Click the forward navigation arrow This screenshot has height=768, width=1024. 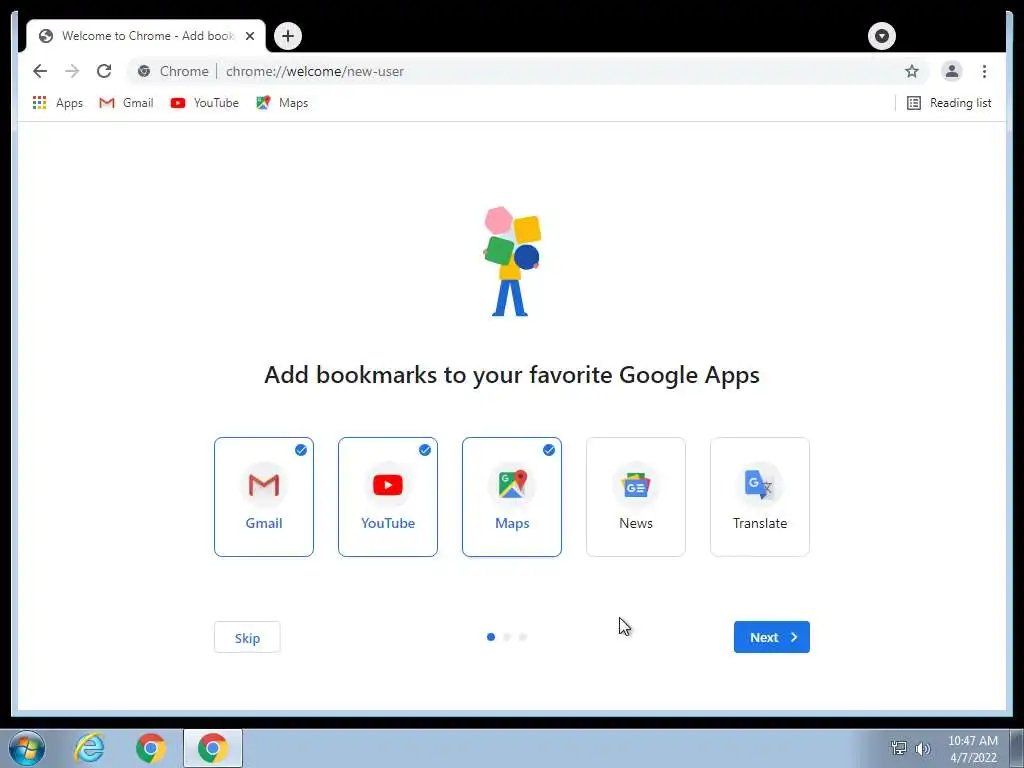point(72,71)
